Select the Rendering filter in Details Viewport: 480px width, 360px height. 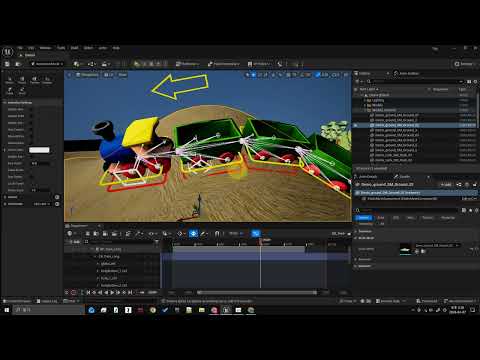(448, 218)
